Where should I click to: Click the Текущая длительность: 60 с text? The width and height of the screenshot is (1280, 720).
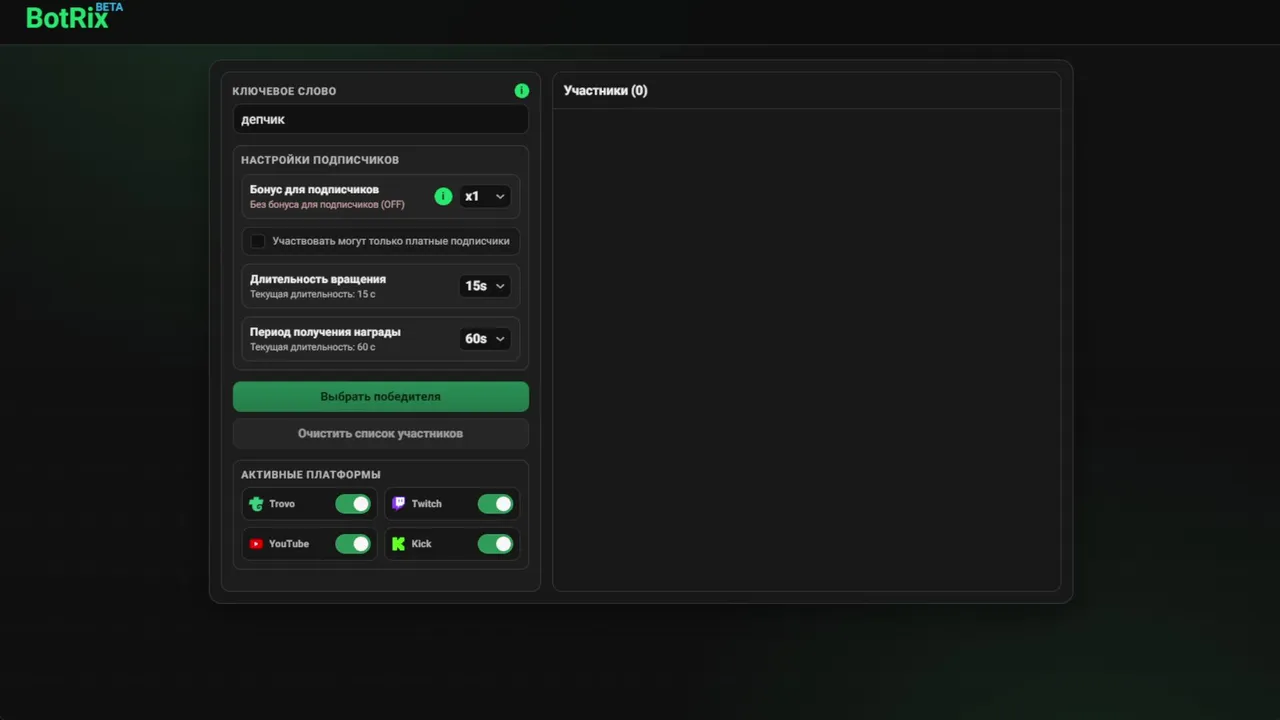[313, 347]
